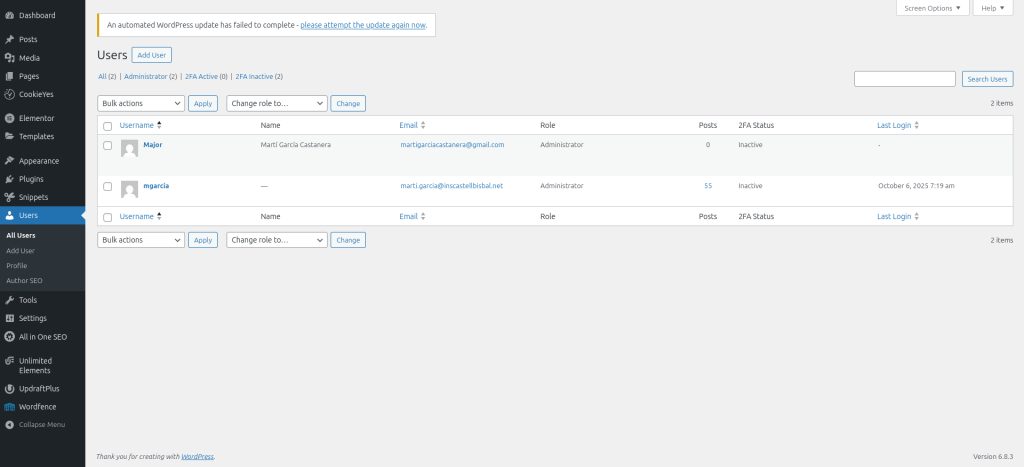
Task: Click the Media library icon
Action: [x=9, y=58]
